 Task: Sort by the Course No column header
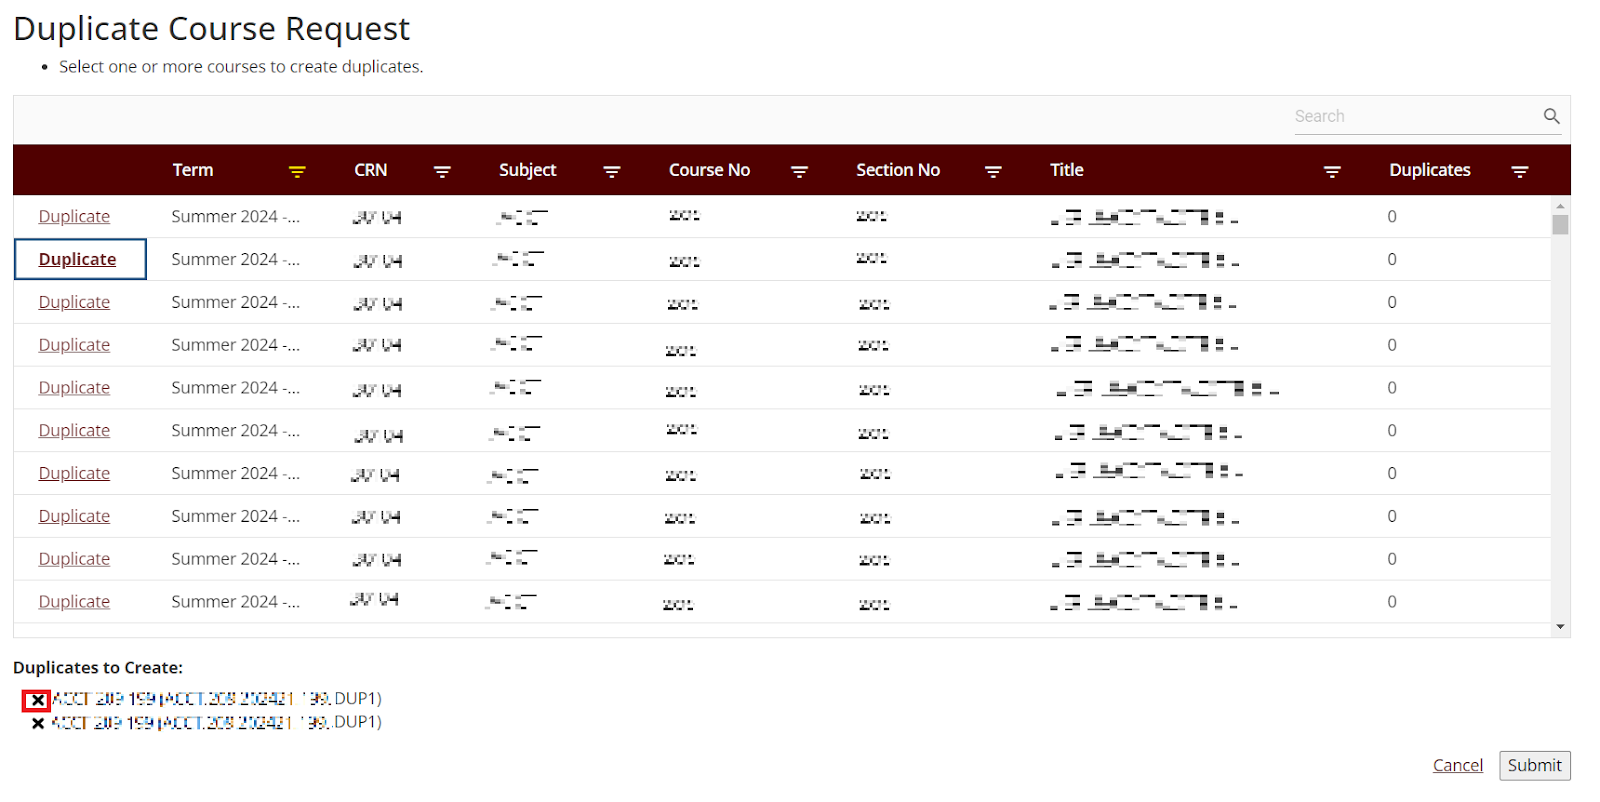click(709, 170)
